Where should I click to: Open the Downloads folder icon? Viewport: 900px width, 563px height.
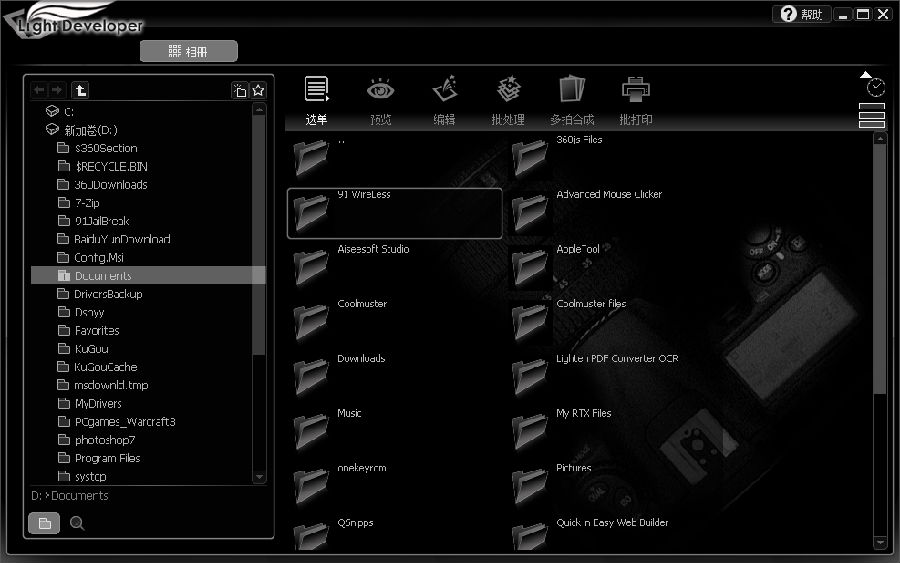pyautogui.click(x=311, y=376)
